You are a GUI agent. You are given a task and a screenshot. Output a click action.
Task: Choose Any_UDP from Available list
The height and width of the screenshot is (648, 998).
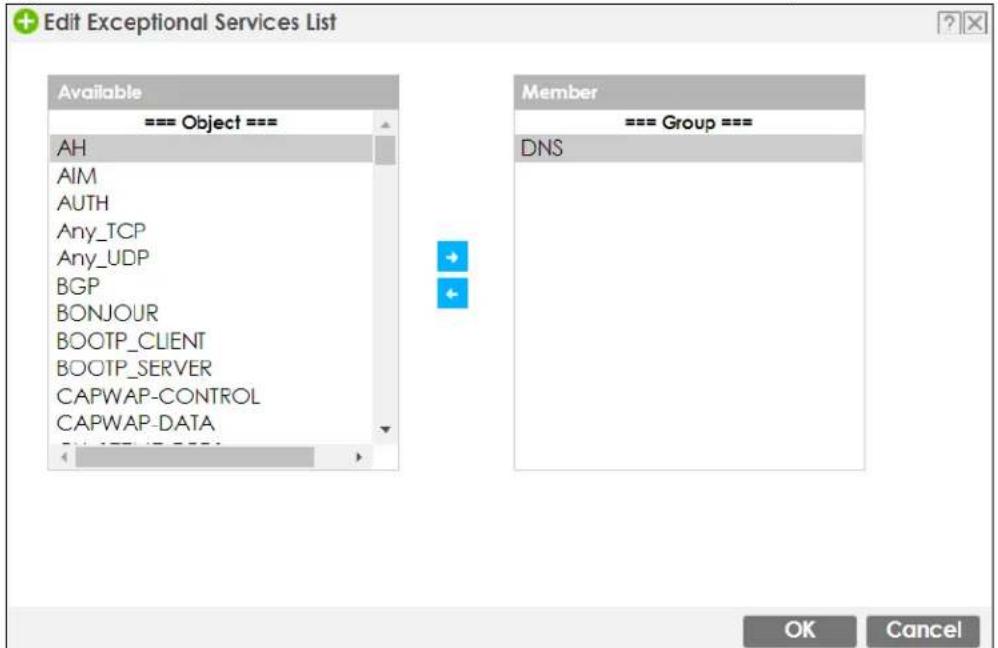point(211,258)
